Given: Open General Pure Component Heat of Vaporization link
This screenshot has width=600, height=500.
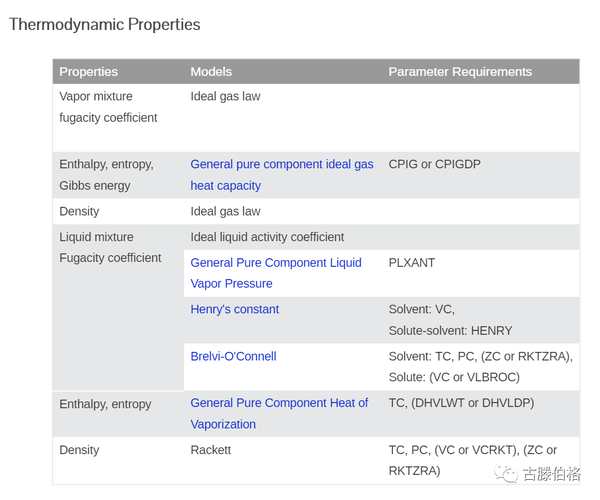Looking at the screenshot, I should point(279,414).
